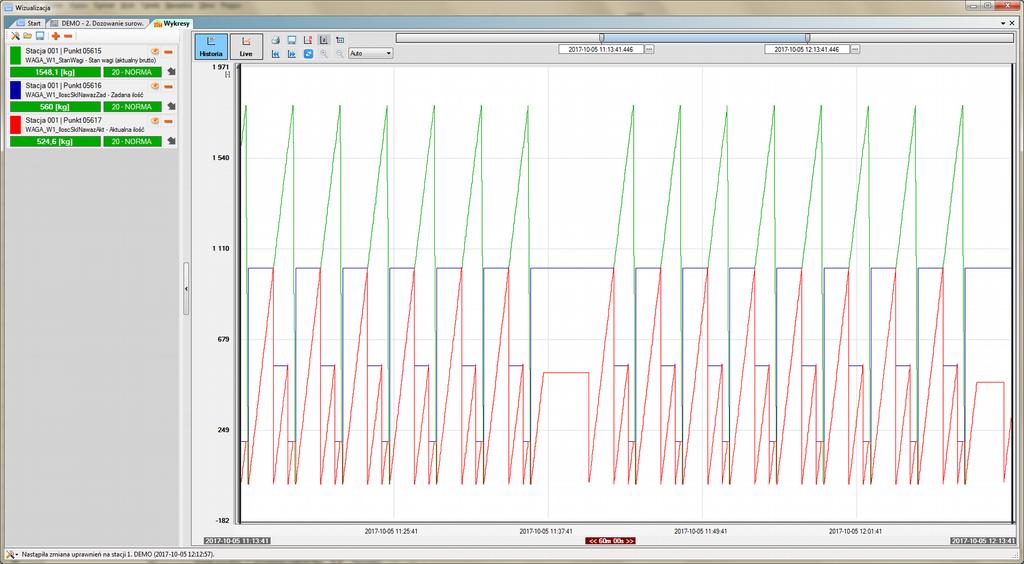Click the monitor/screen icon in the chart toolbar
Screen dimensions: 1024x564
tap(292, 40)
